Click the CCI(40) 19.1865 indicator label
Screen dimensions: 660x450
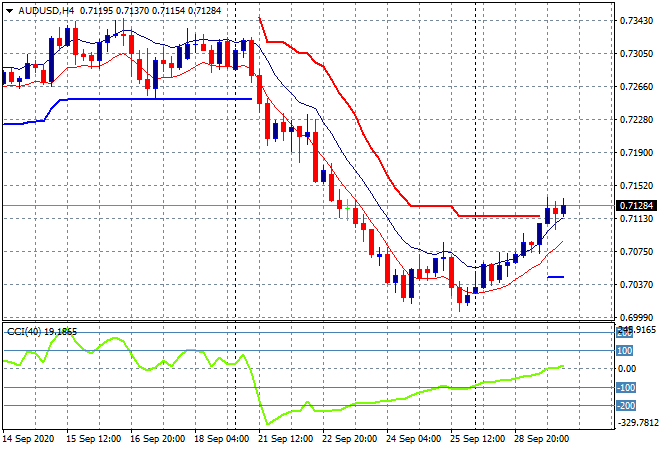click(42, 332)
